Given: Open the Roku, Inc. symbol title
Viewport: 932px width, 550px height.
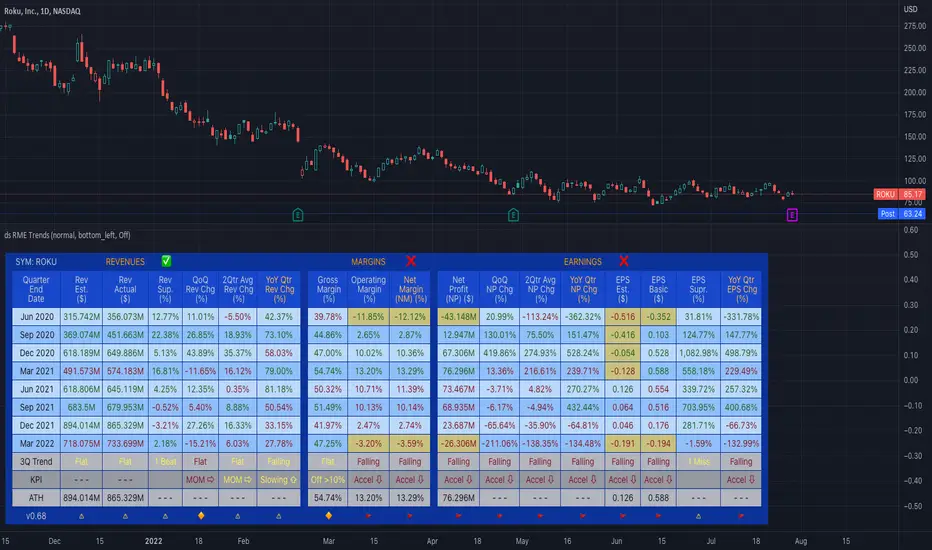Looking at the screenshot, I should 54,9.
